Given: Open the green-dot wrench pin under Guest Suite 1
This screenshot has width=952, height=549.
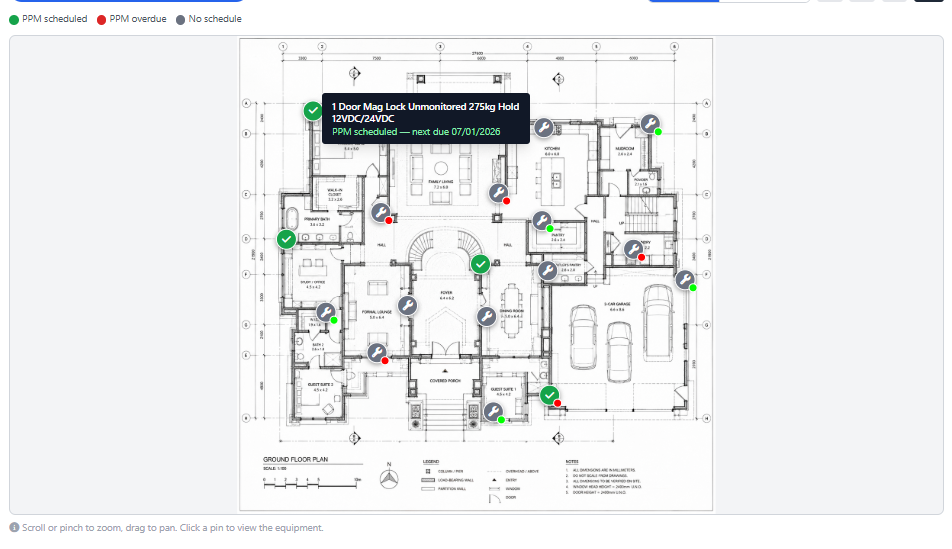Looking at the screenshot, I should click(494, 412).
